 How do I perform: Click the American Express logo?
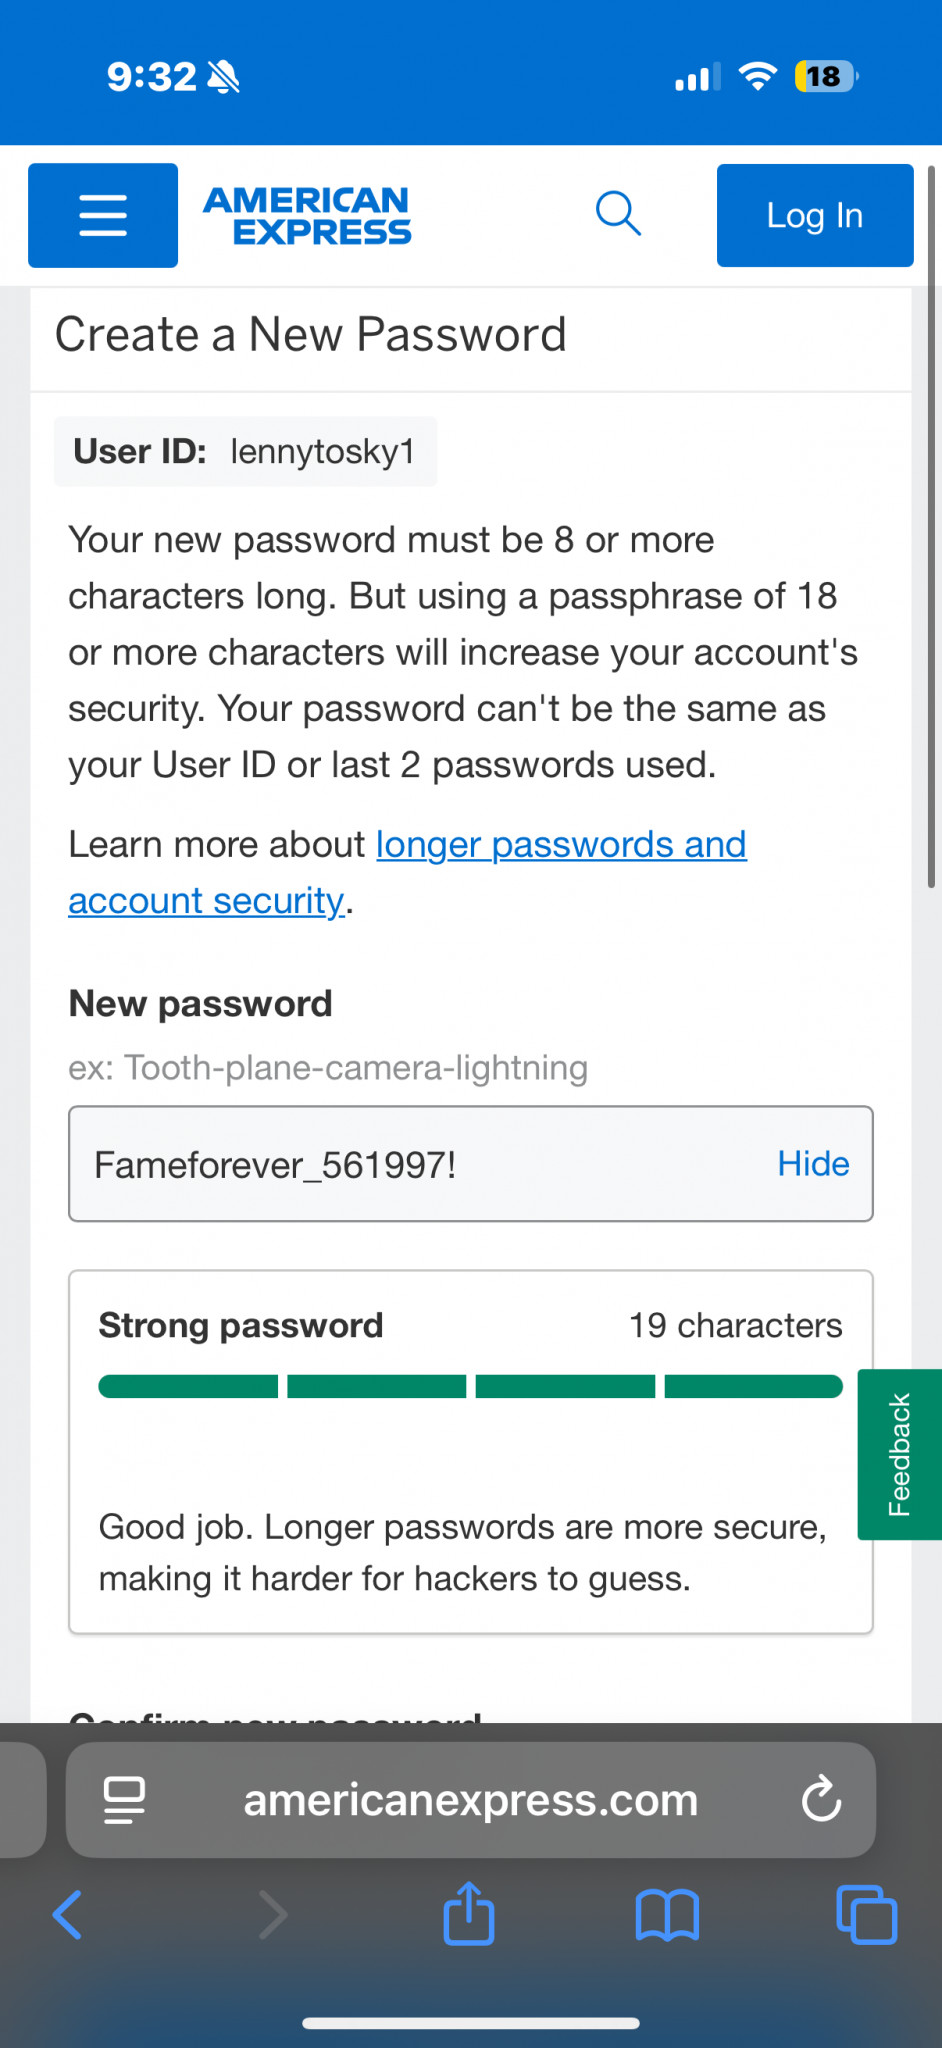pos(308,215)
